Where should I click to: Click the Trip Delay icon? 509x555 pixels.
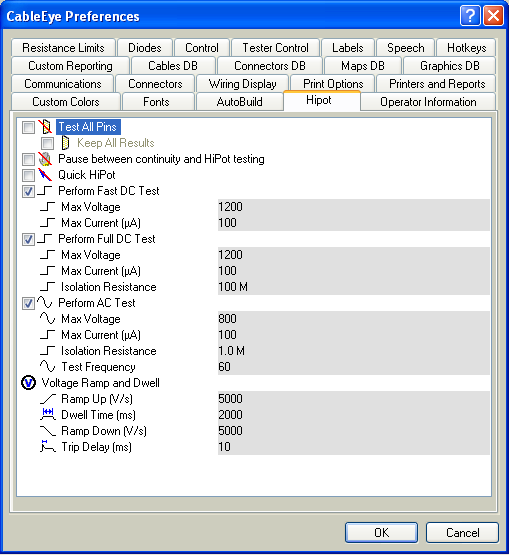48,446
